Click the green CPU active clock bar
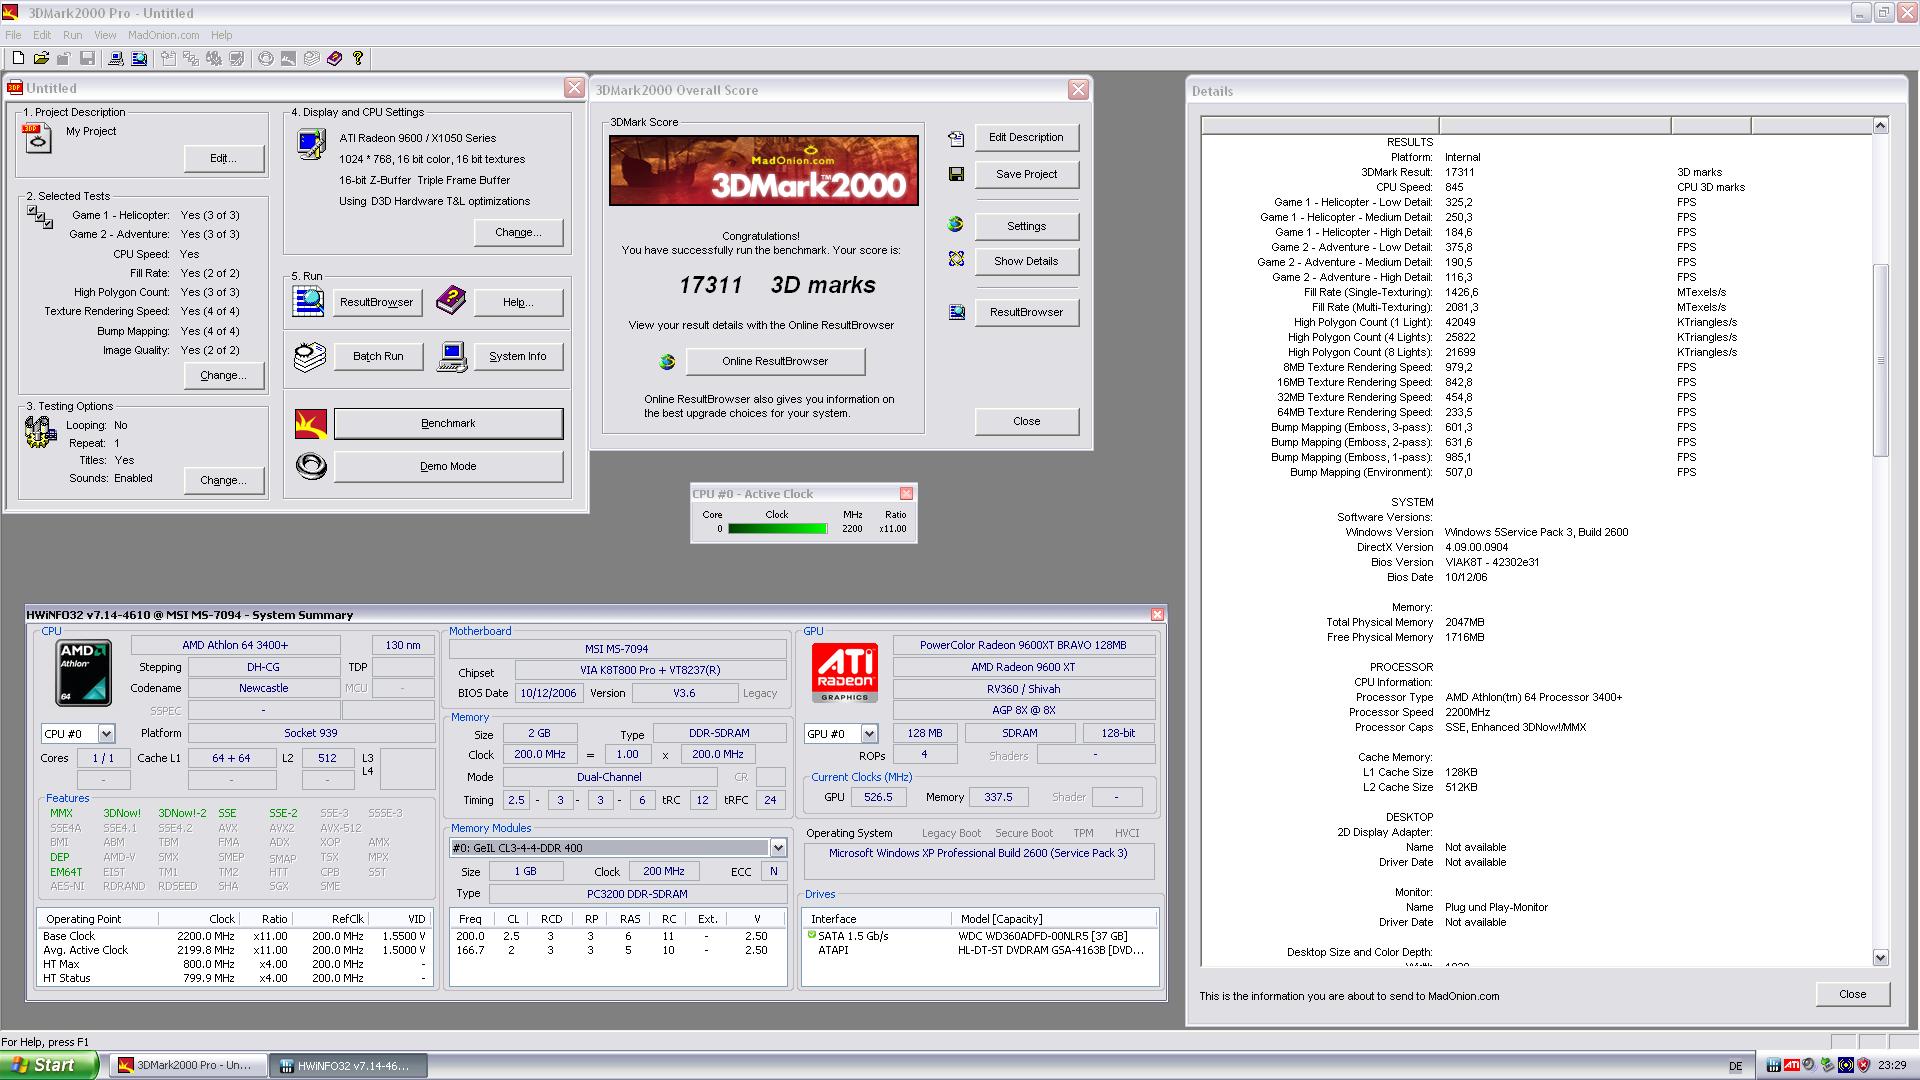Screen dimensions: 1920x1080 pos(777,529)
